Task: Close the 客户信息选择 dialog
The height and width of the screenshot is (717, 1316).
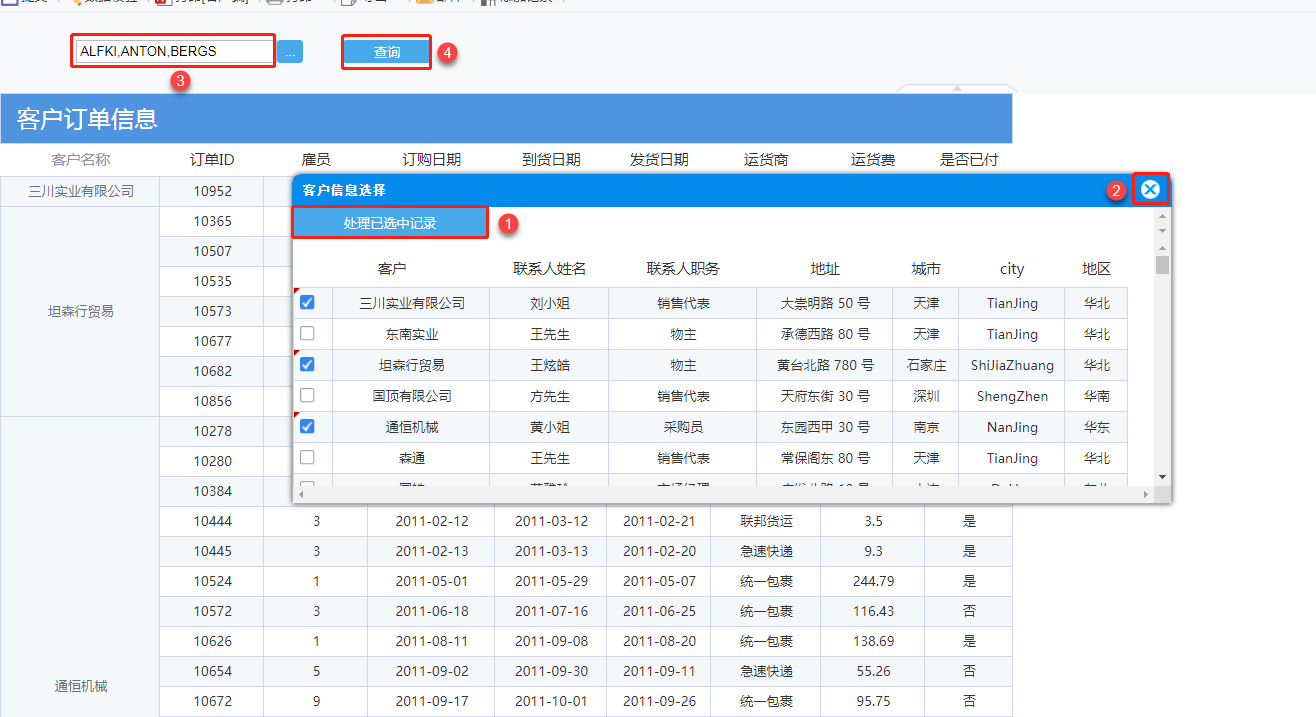Action: point(1150,189)
